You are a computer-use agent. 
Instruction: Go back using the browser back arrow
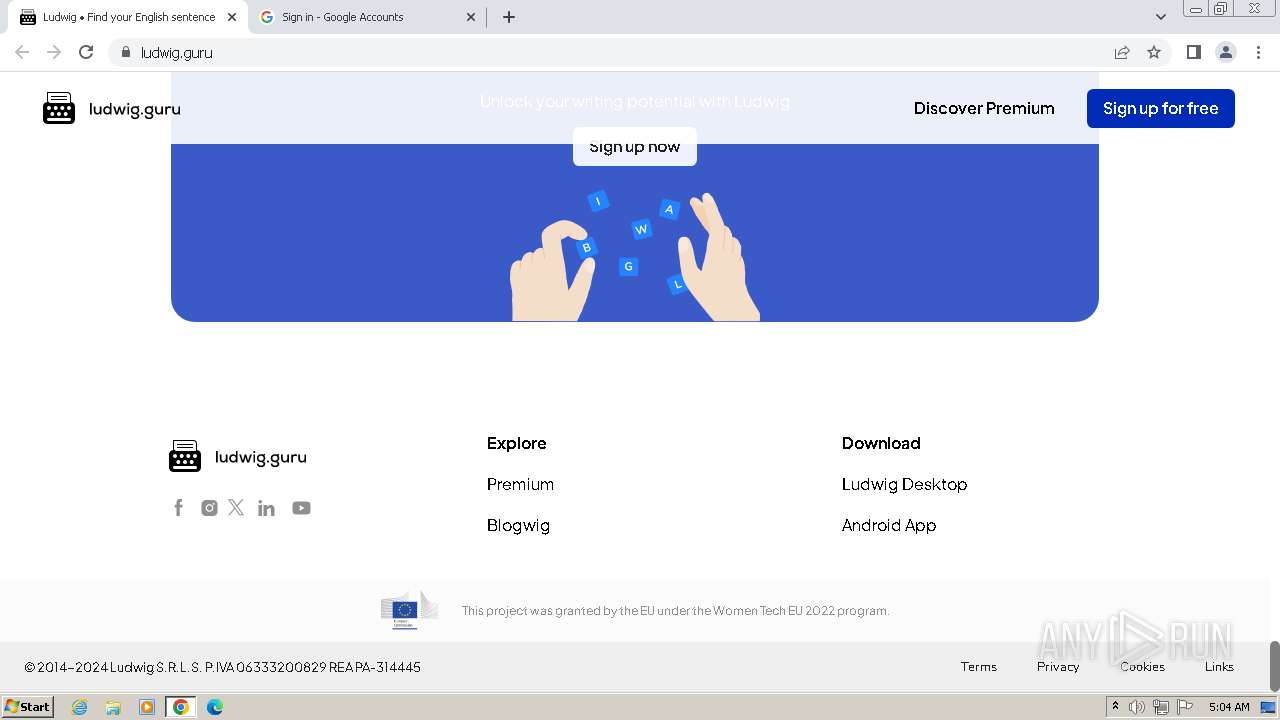[x=22, y=52]
